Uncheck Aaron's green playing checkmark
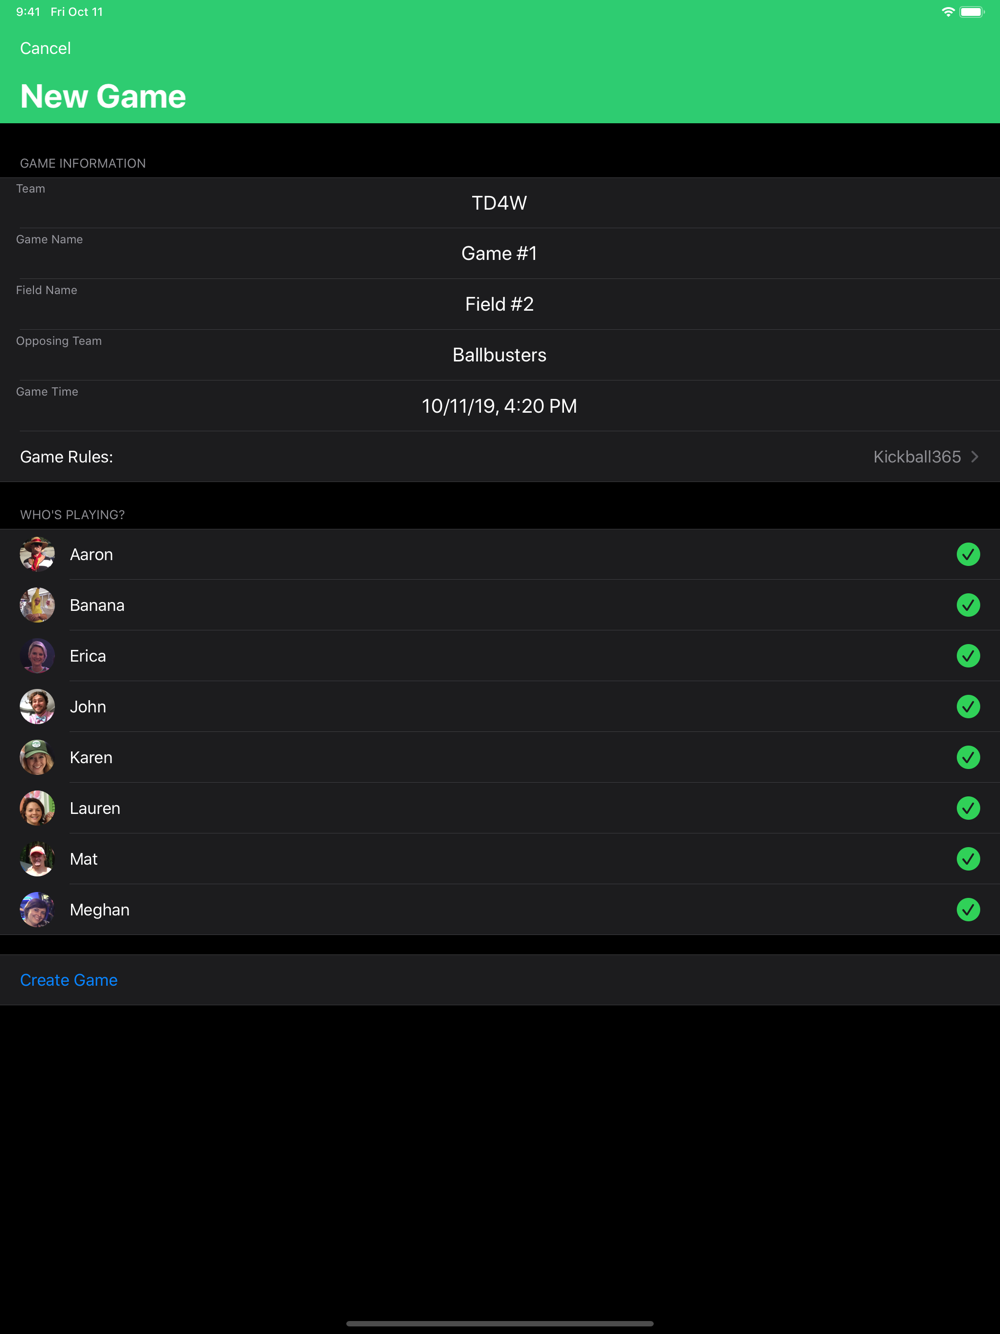 pyautogui.click(x=968, y=554)
